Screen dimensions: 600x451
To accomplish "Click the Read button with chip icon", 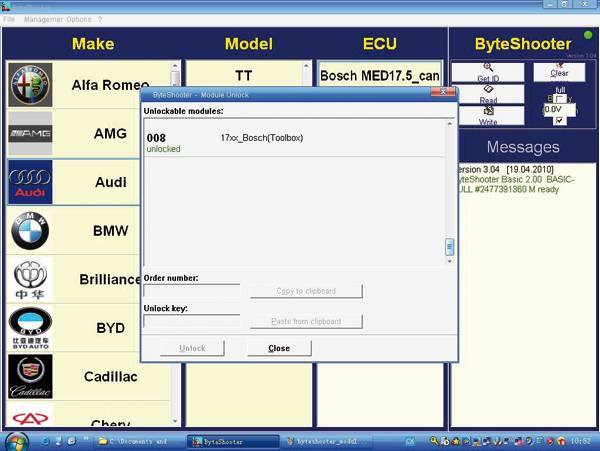I will coord(488,94).
